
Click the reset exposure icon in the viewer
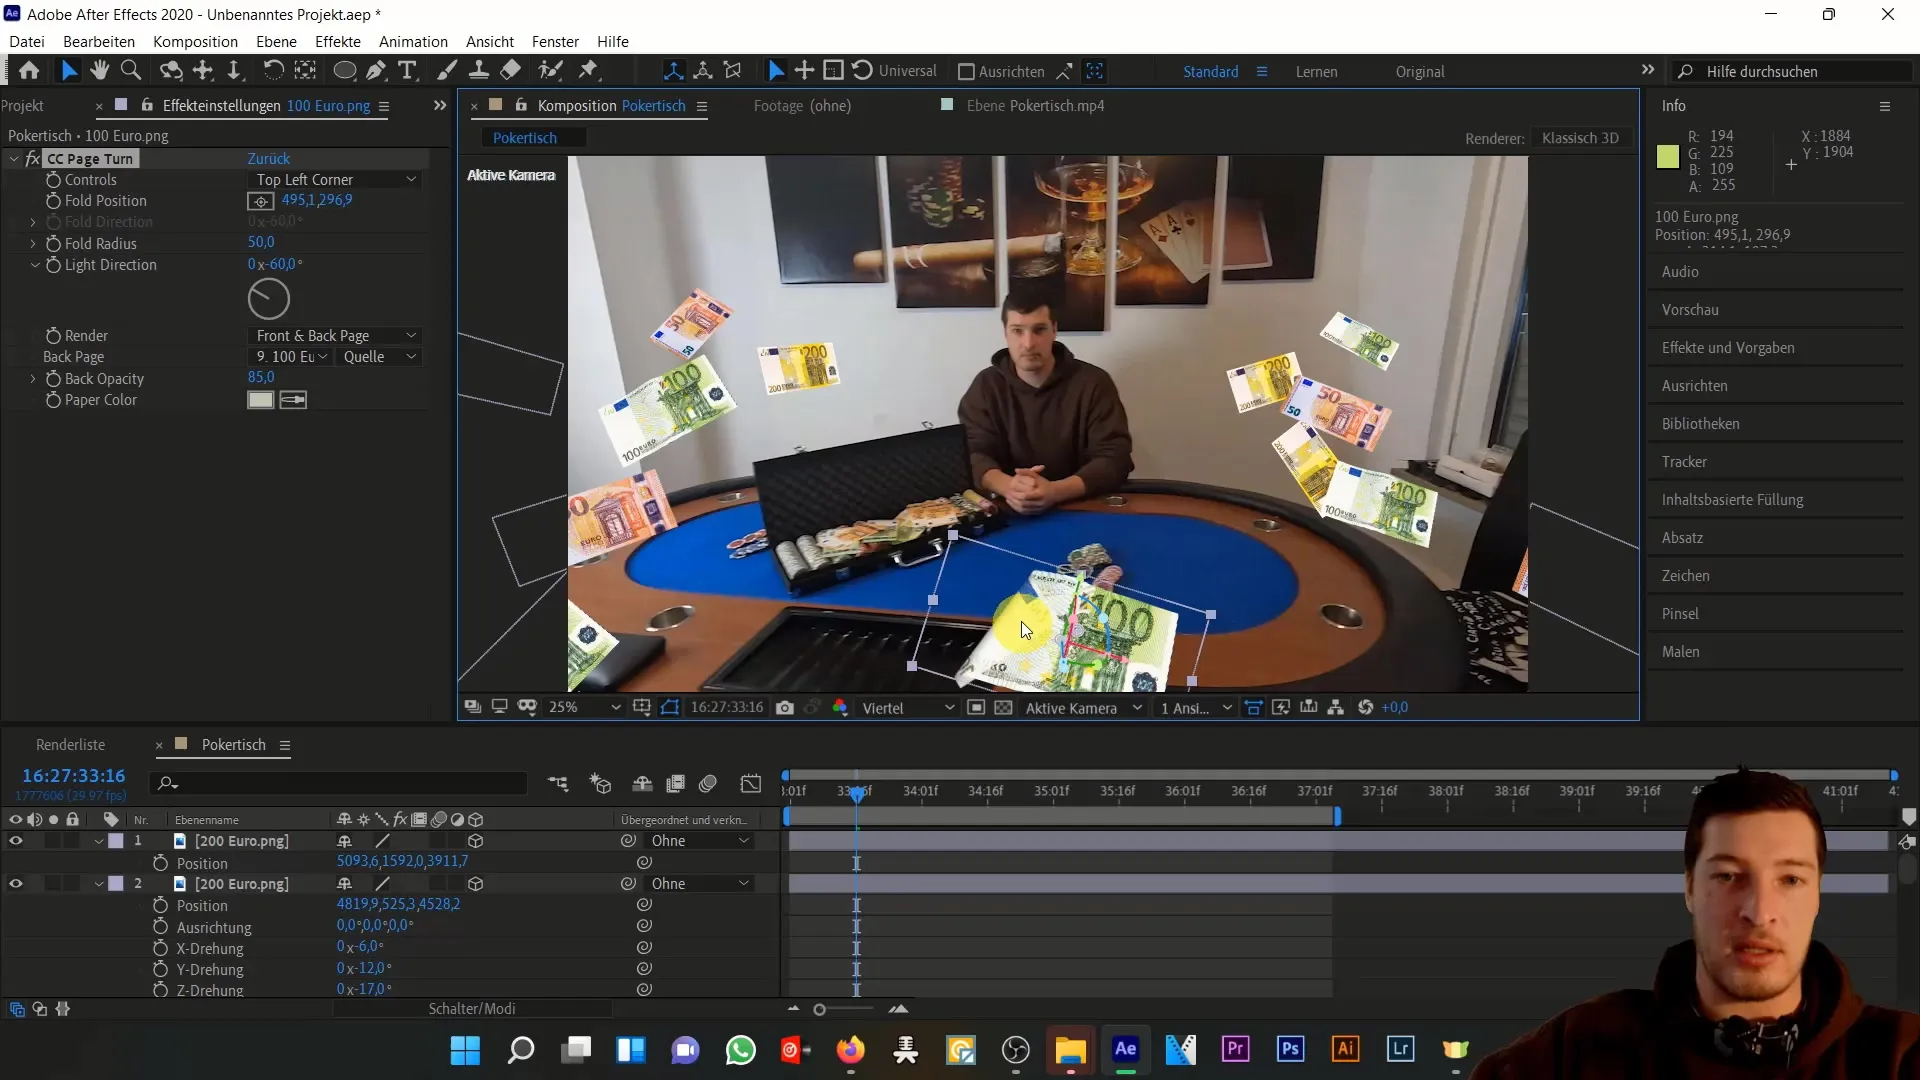pos(1366,707)
